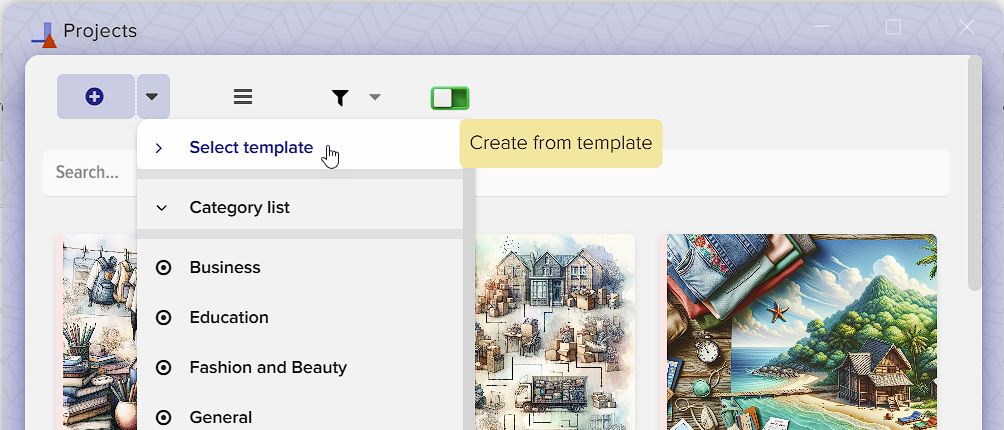Expand the filter dropdown arrow
Viewport: 1004px width, 430px height.
click(375, 97)
